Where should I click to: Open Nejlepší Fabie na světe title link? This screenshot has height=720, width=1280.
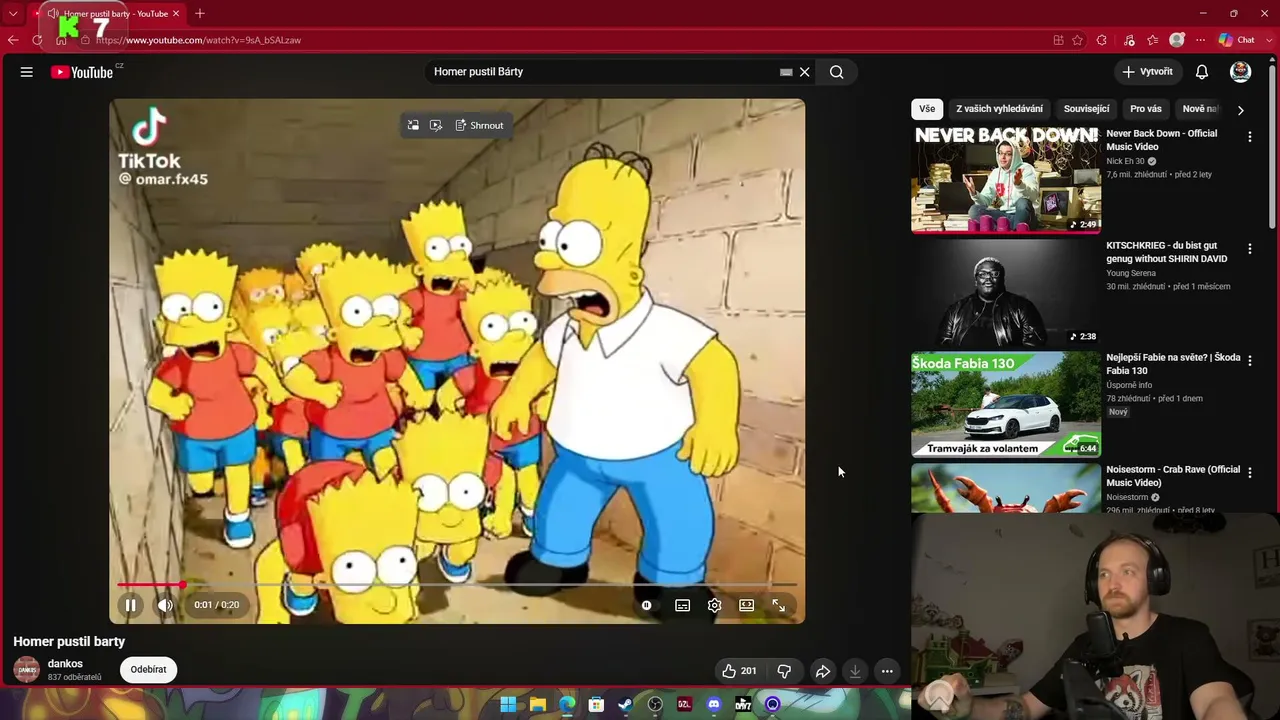point(1173,364)
